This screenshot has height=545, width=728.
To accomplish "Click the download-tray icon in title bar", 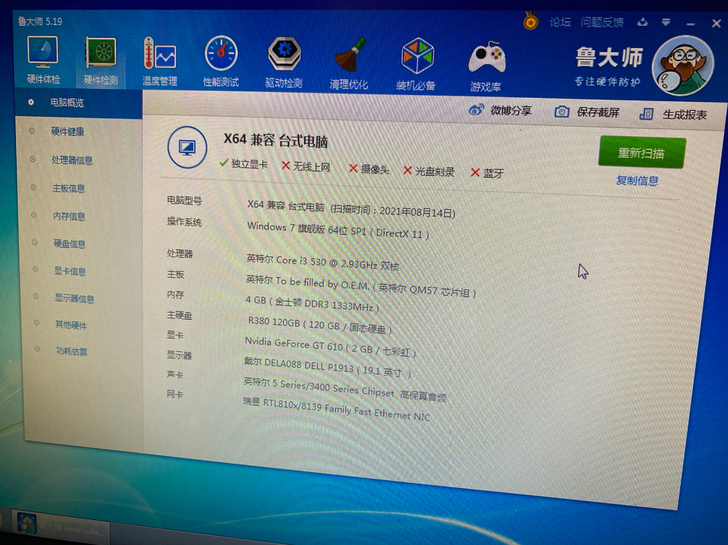I will tap(643, 22).
